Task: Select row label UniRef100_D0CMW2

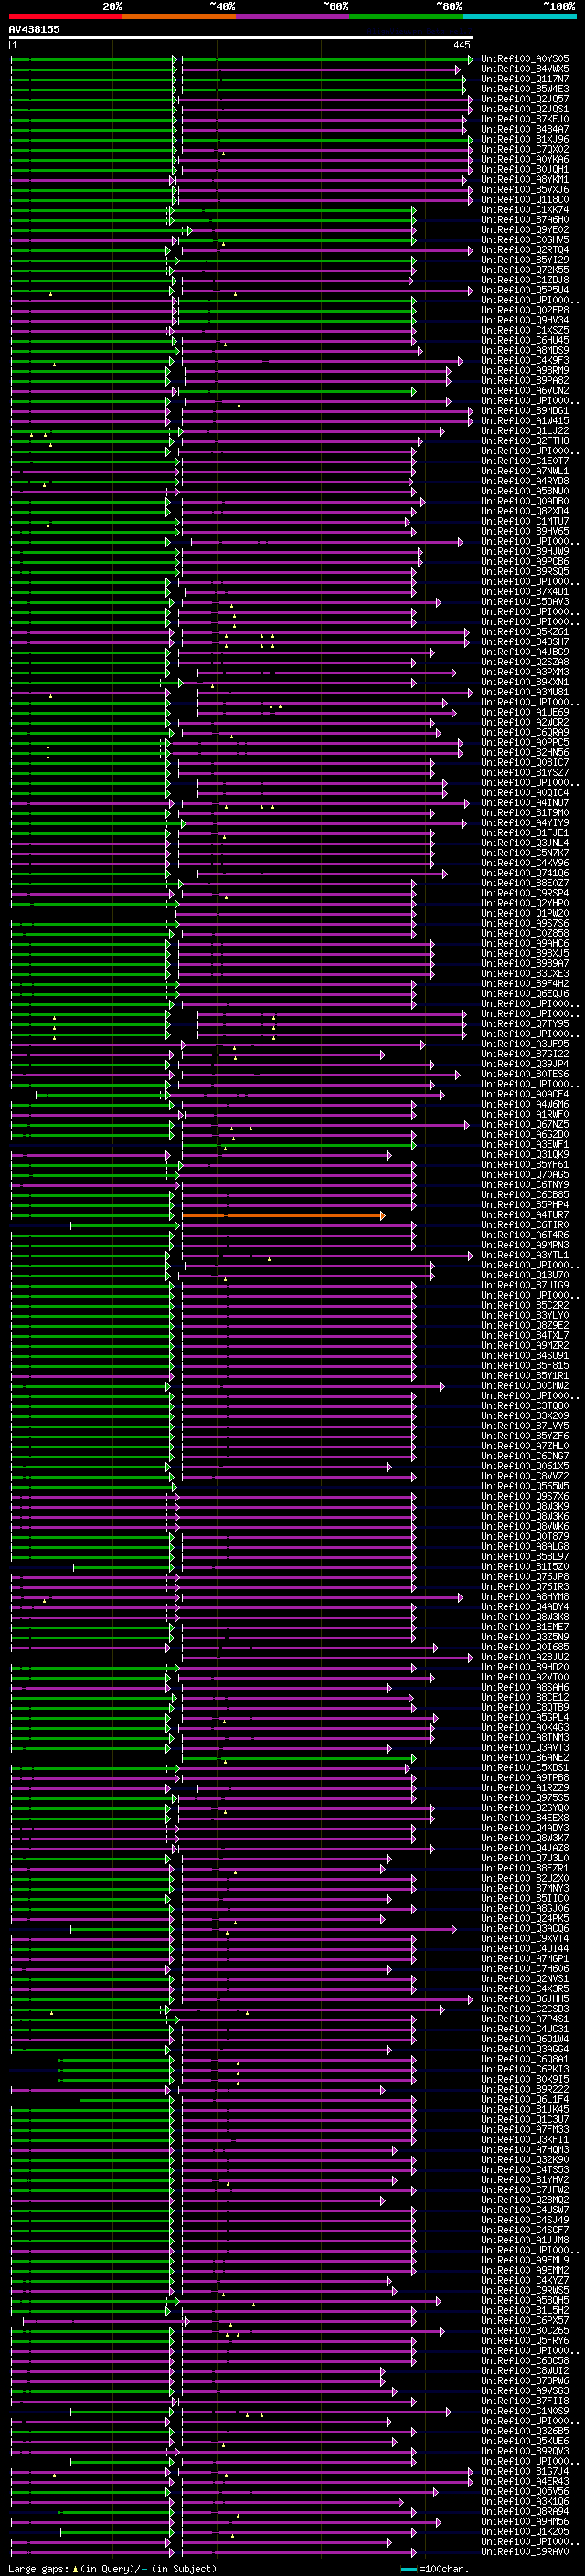Action: click(525, 1386)
